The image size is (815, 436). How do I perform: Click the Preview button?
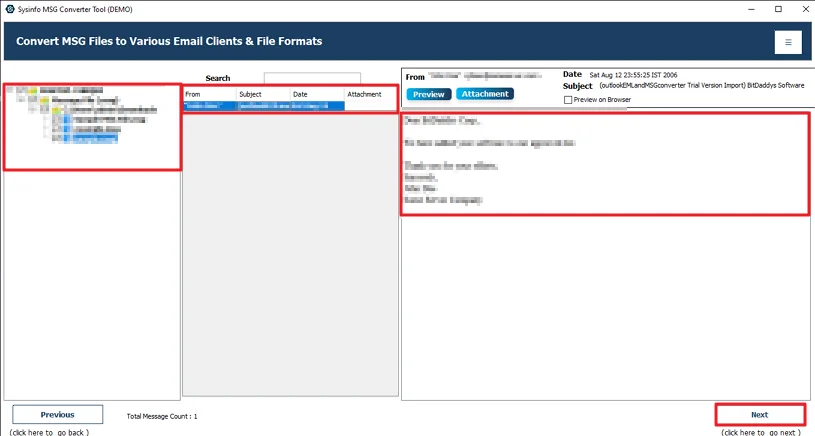429,94
